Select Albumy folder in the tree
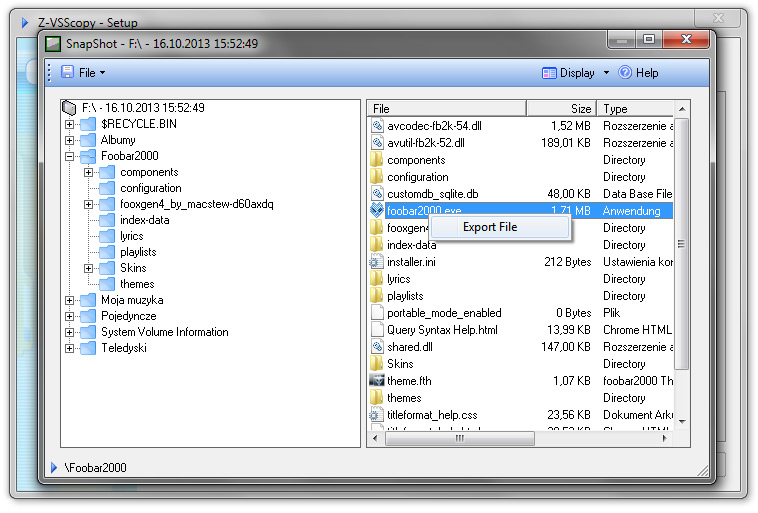This screenshot has width=758, height=513. [118, 140]
